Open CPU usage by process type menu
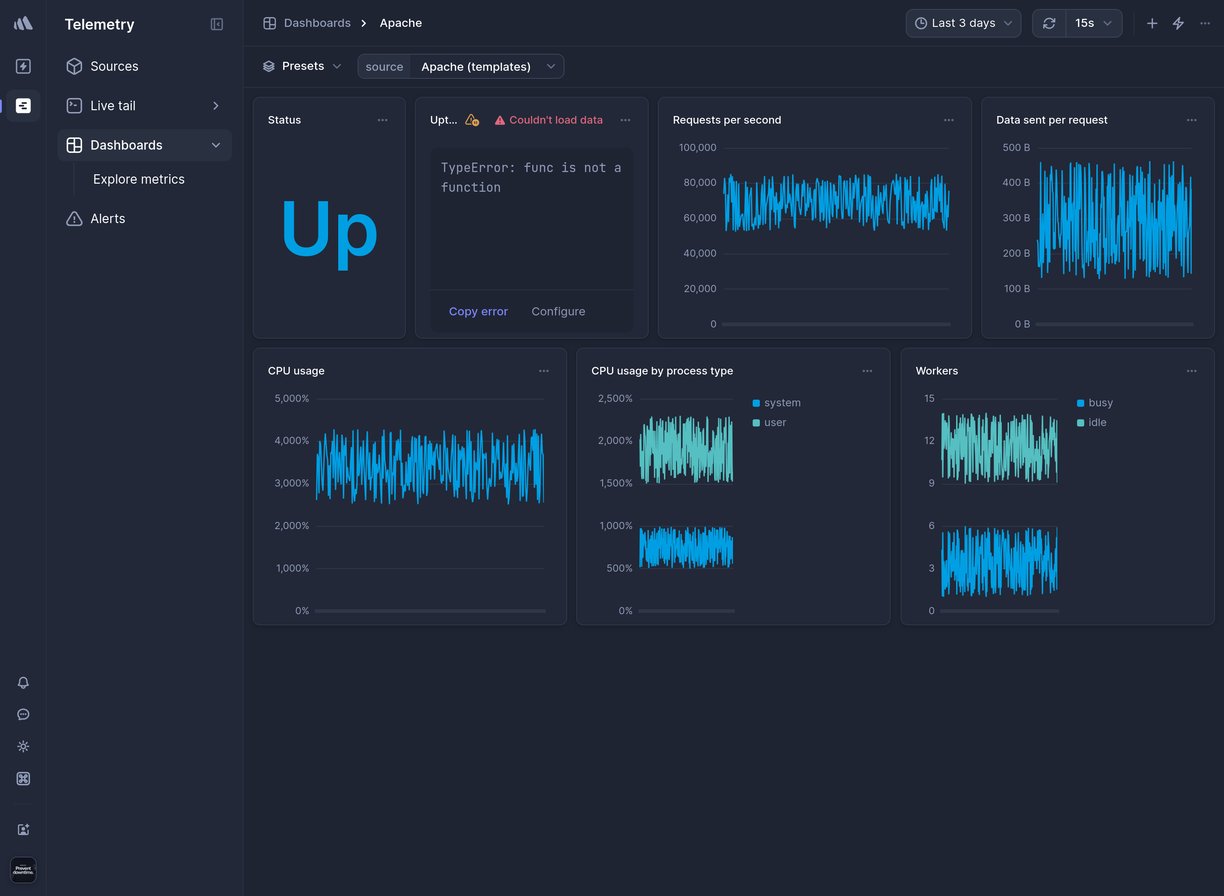1224x896 pixels. (x=867, y=371)
